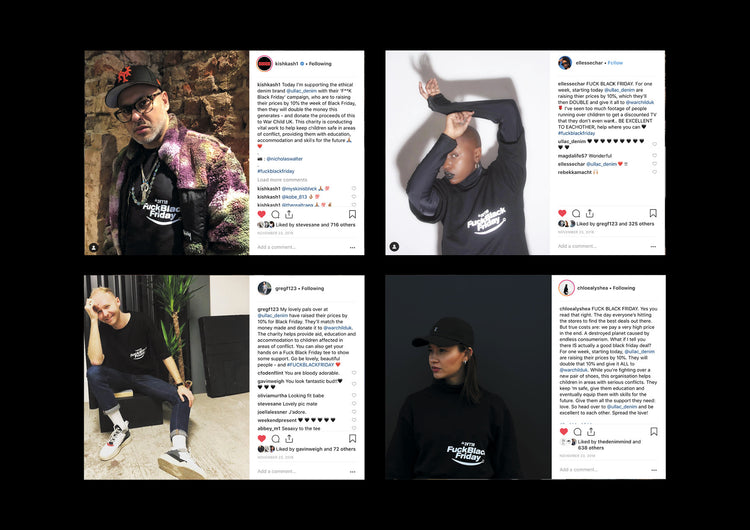The width and height of the screenshot is (750, 530).
Task: Click Load more comments on kishkash1 post
Action: click(282, 180)
